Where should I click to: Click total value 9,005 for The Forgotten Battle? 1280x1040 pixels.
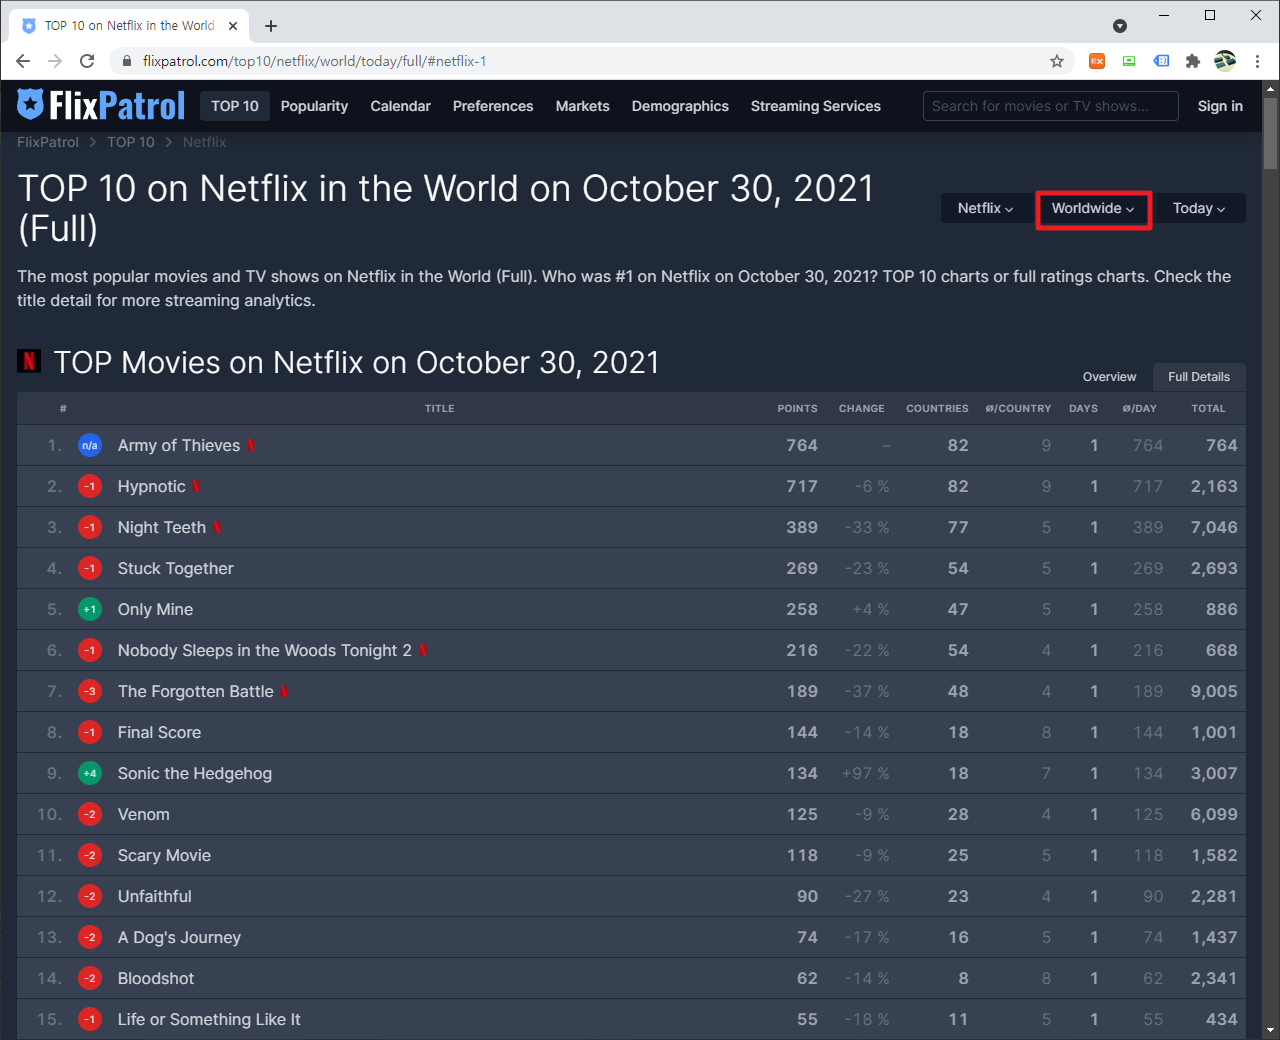point(1214,691)
